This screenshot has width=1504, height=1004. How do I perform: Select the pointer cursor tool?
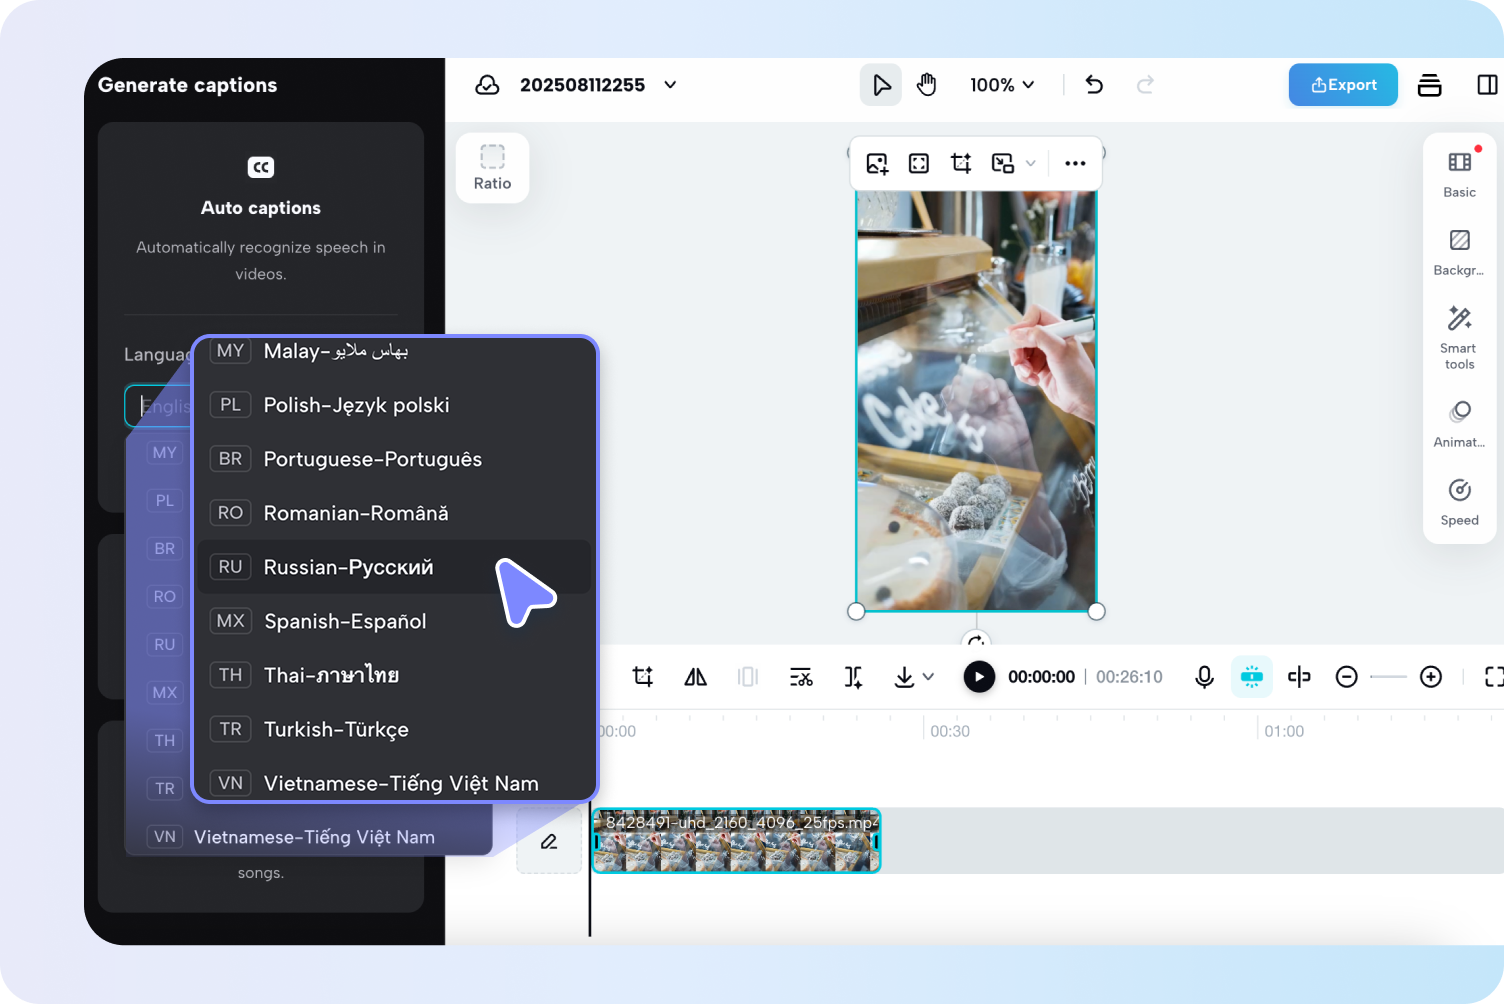click(x=881, y=85)
